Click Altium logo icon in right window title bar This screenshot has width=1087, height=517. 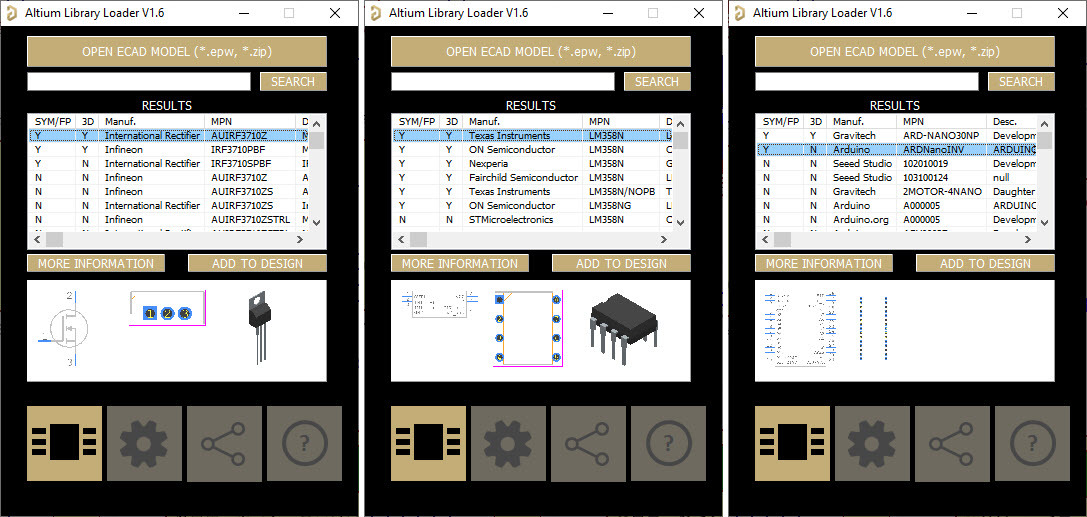(x=740, y=12)
